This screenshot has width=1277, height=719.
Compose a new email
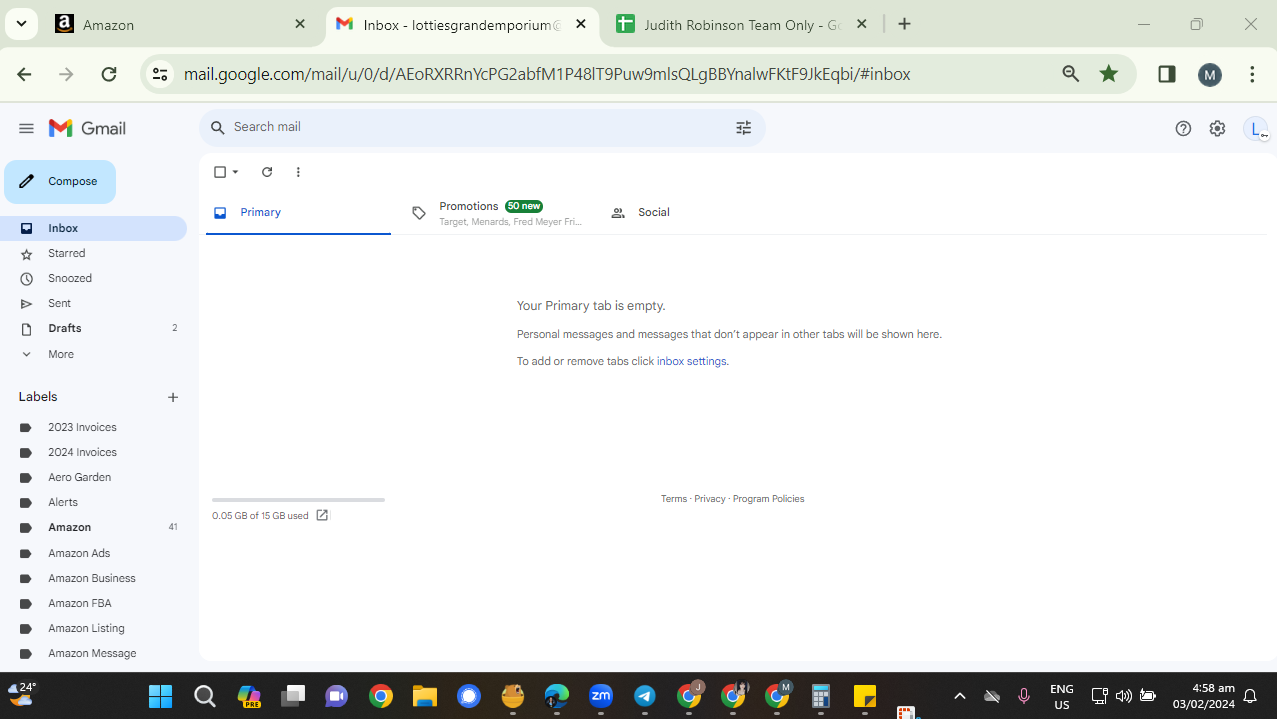[60, 182]
